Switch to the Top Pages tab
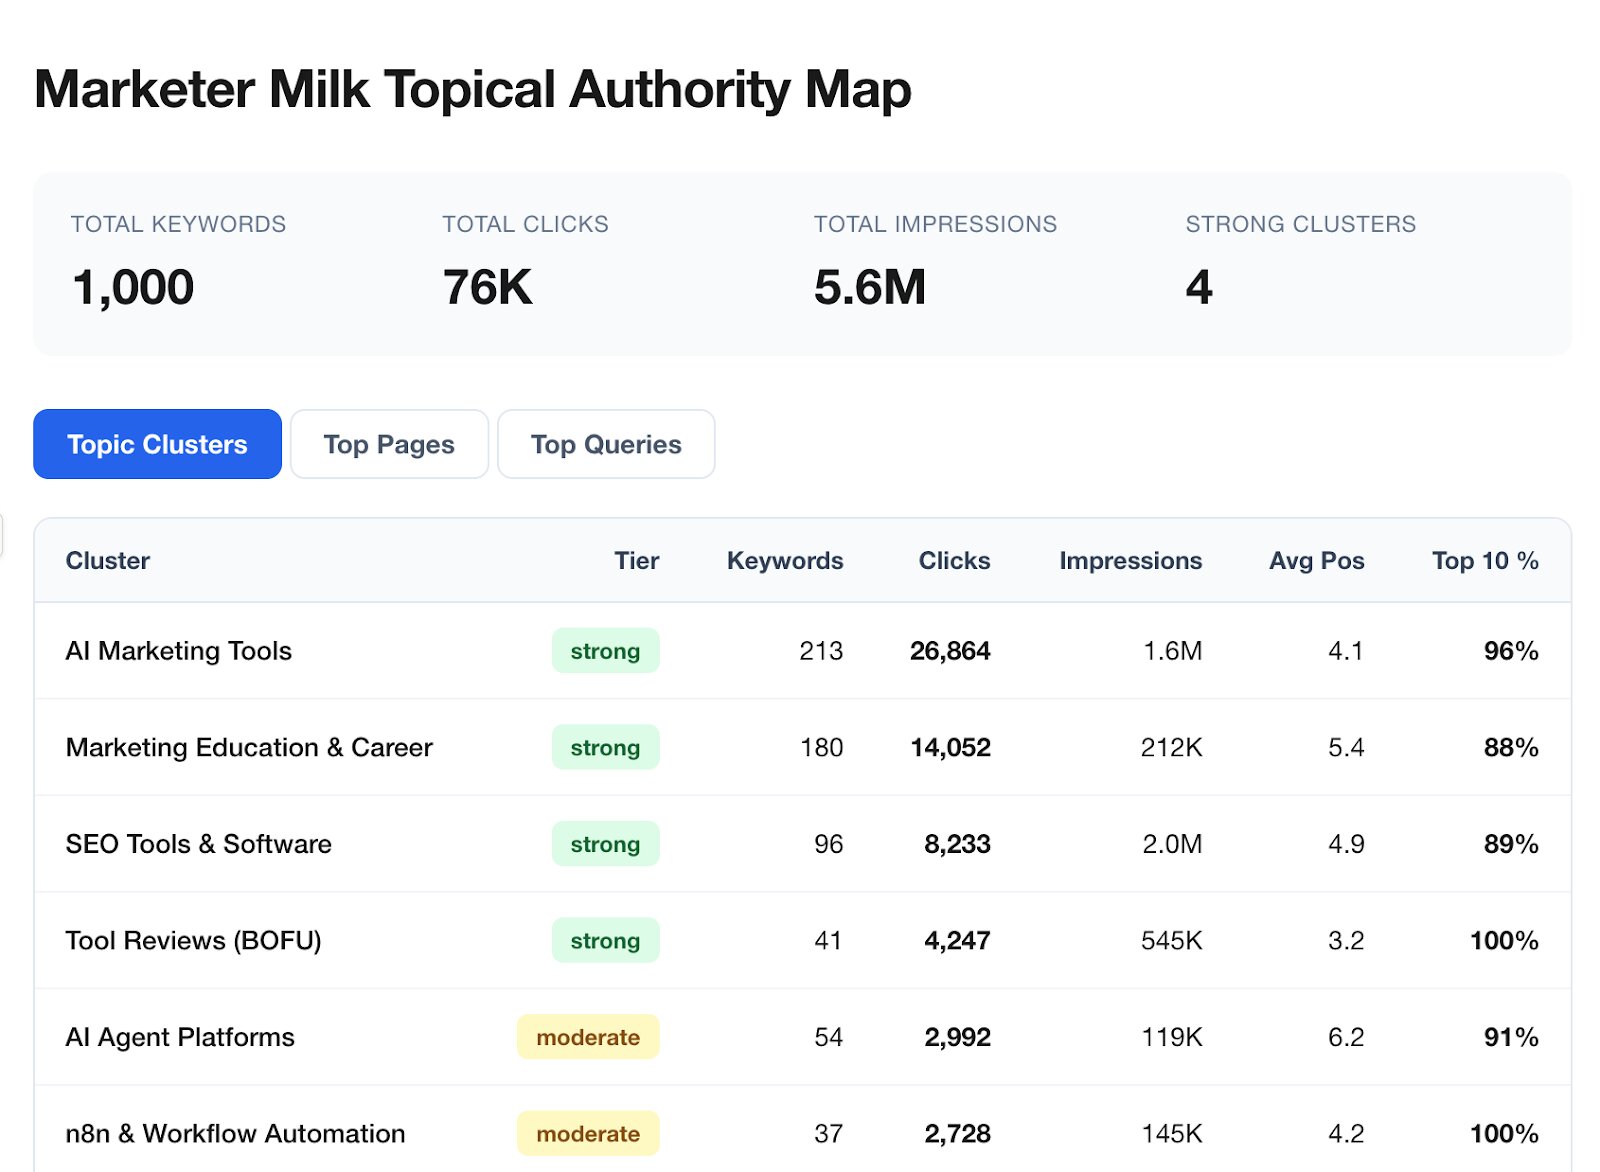This screenshot has height=1172, width=1600. (389, 444)
